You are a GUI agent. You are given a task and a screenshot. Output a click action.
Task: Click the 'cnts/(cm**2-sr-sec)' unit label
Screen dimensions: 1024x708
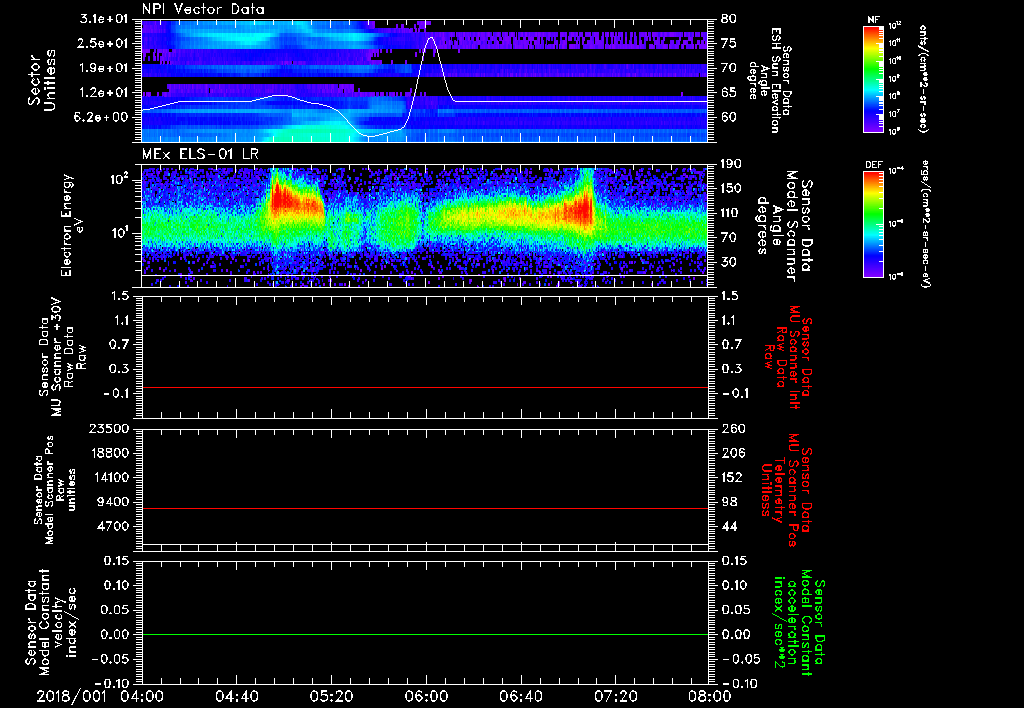[923, 79]
